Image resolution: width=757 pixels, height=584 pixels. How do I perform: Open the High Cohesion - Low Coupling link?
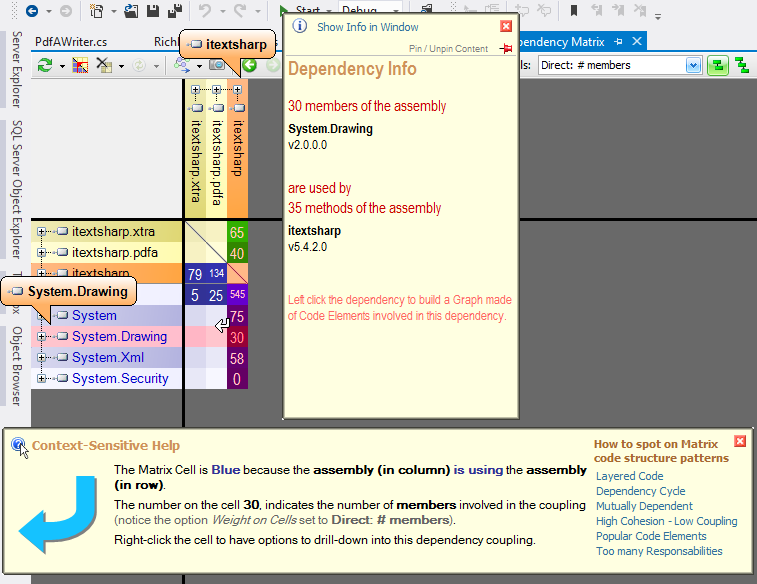[x=666, y=521]
